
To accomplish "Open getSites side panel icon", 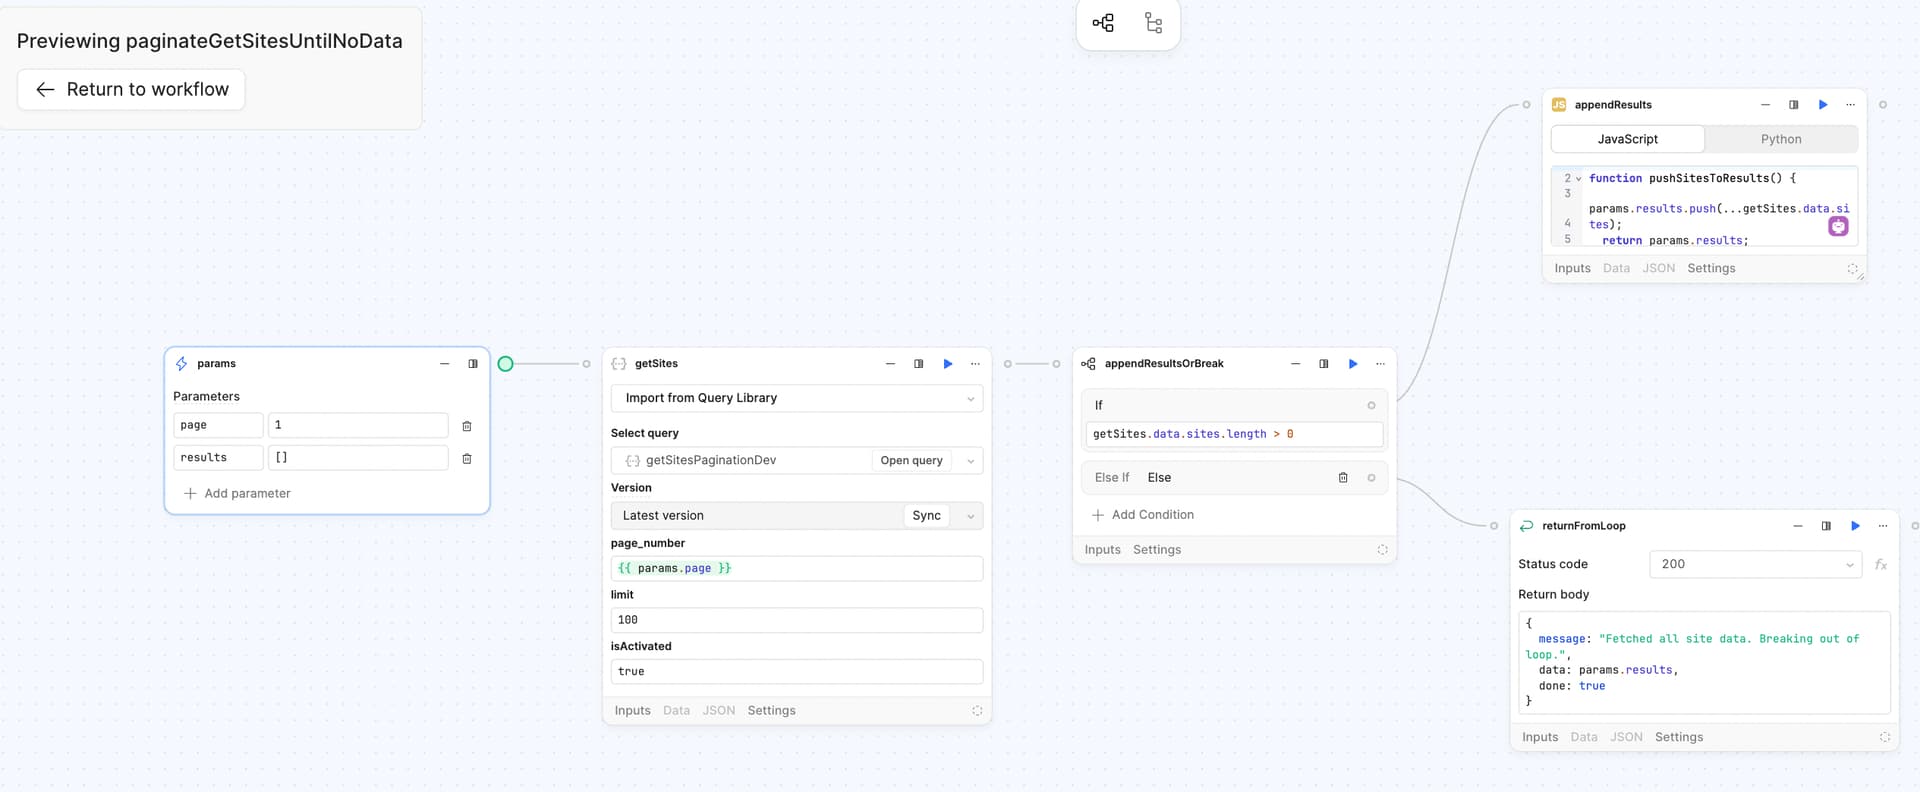I will click(x=918, y=364).
